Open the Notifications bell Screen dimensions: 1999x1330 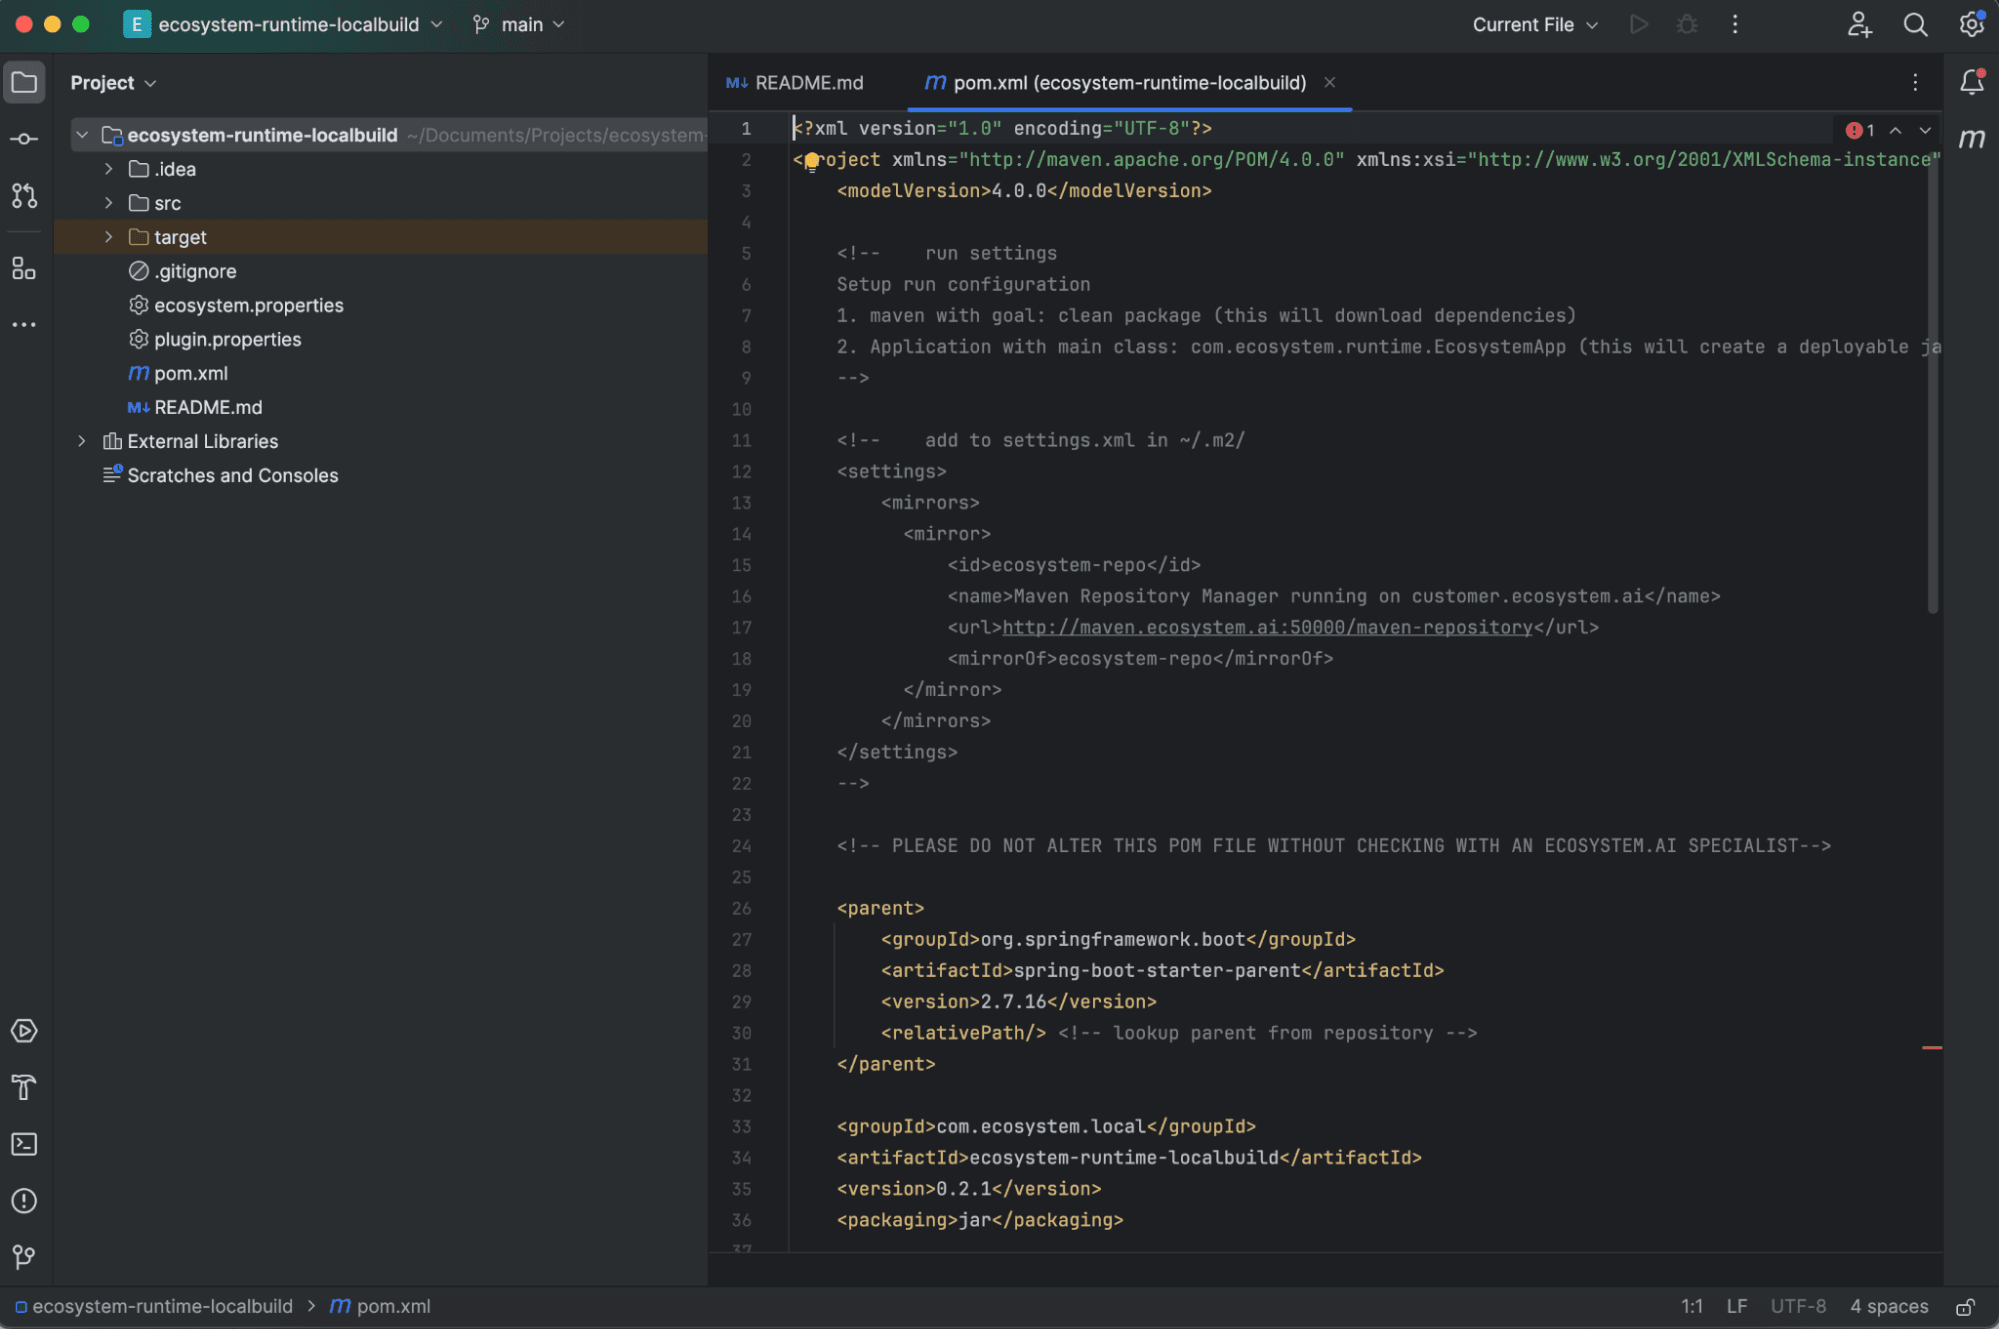[1971, 82]
